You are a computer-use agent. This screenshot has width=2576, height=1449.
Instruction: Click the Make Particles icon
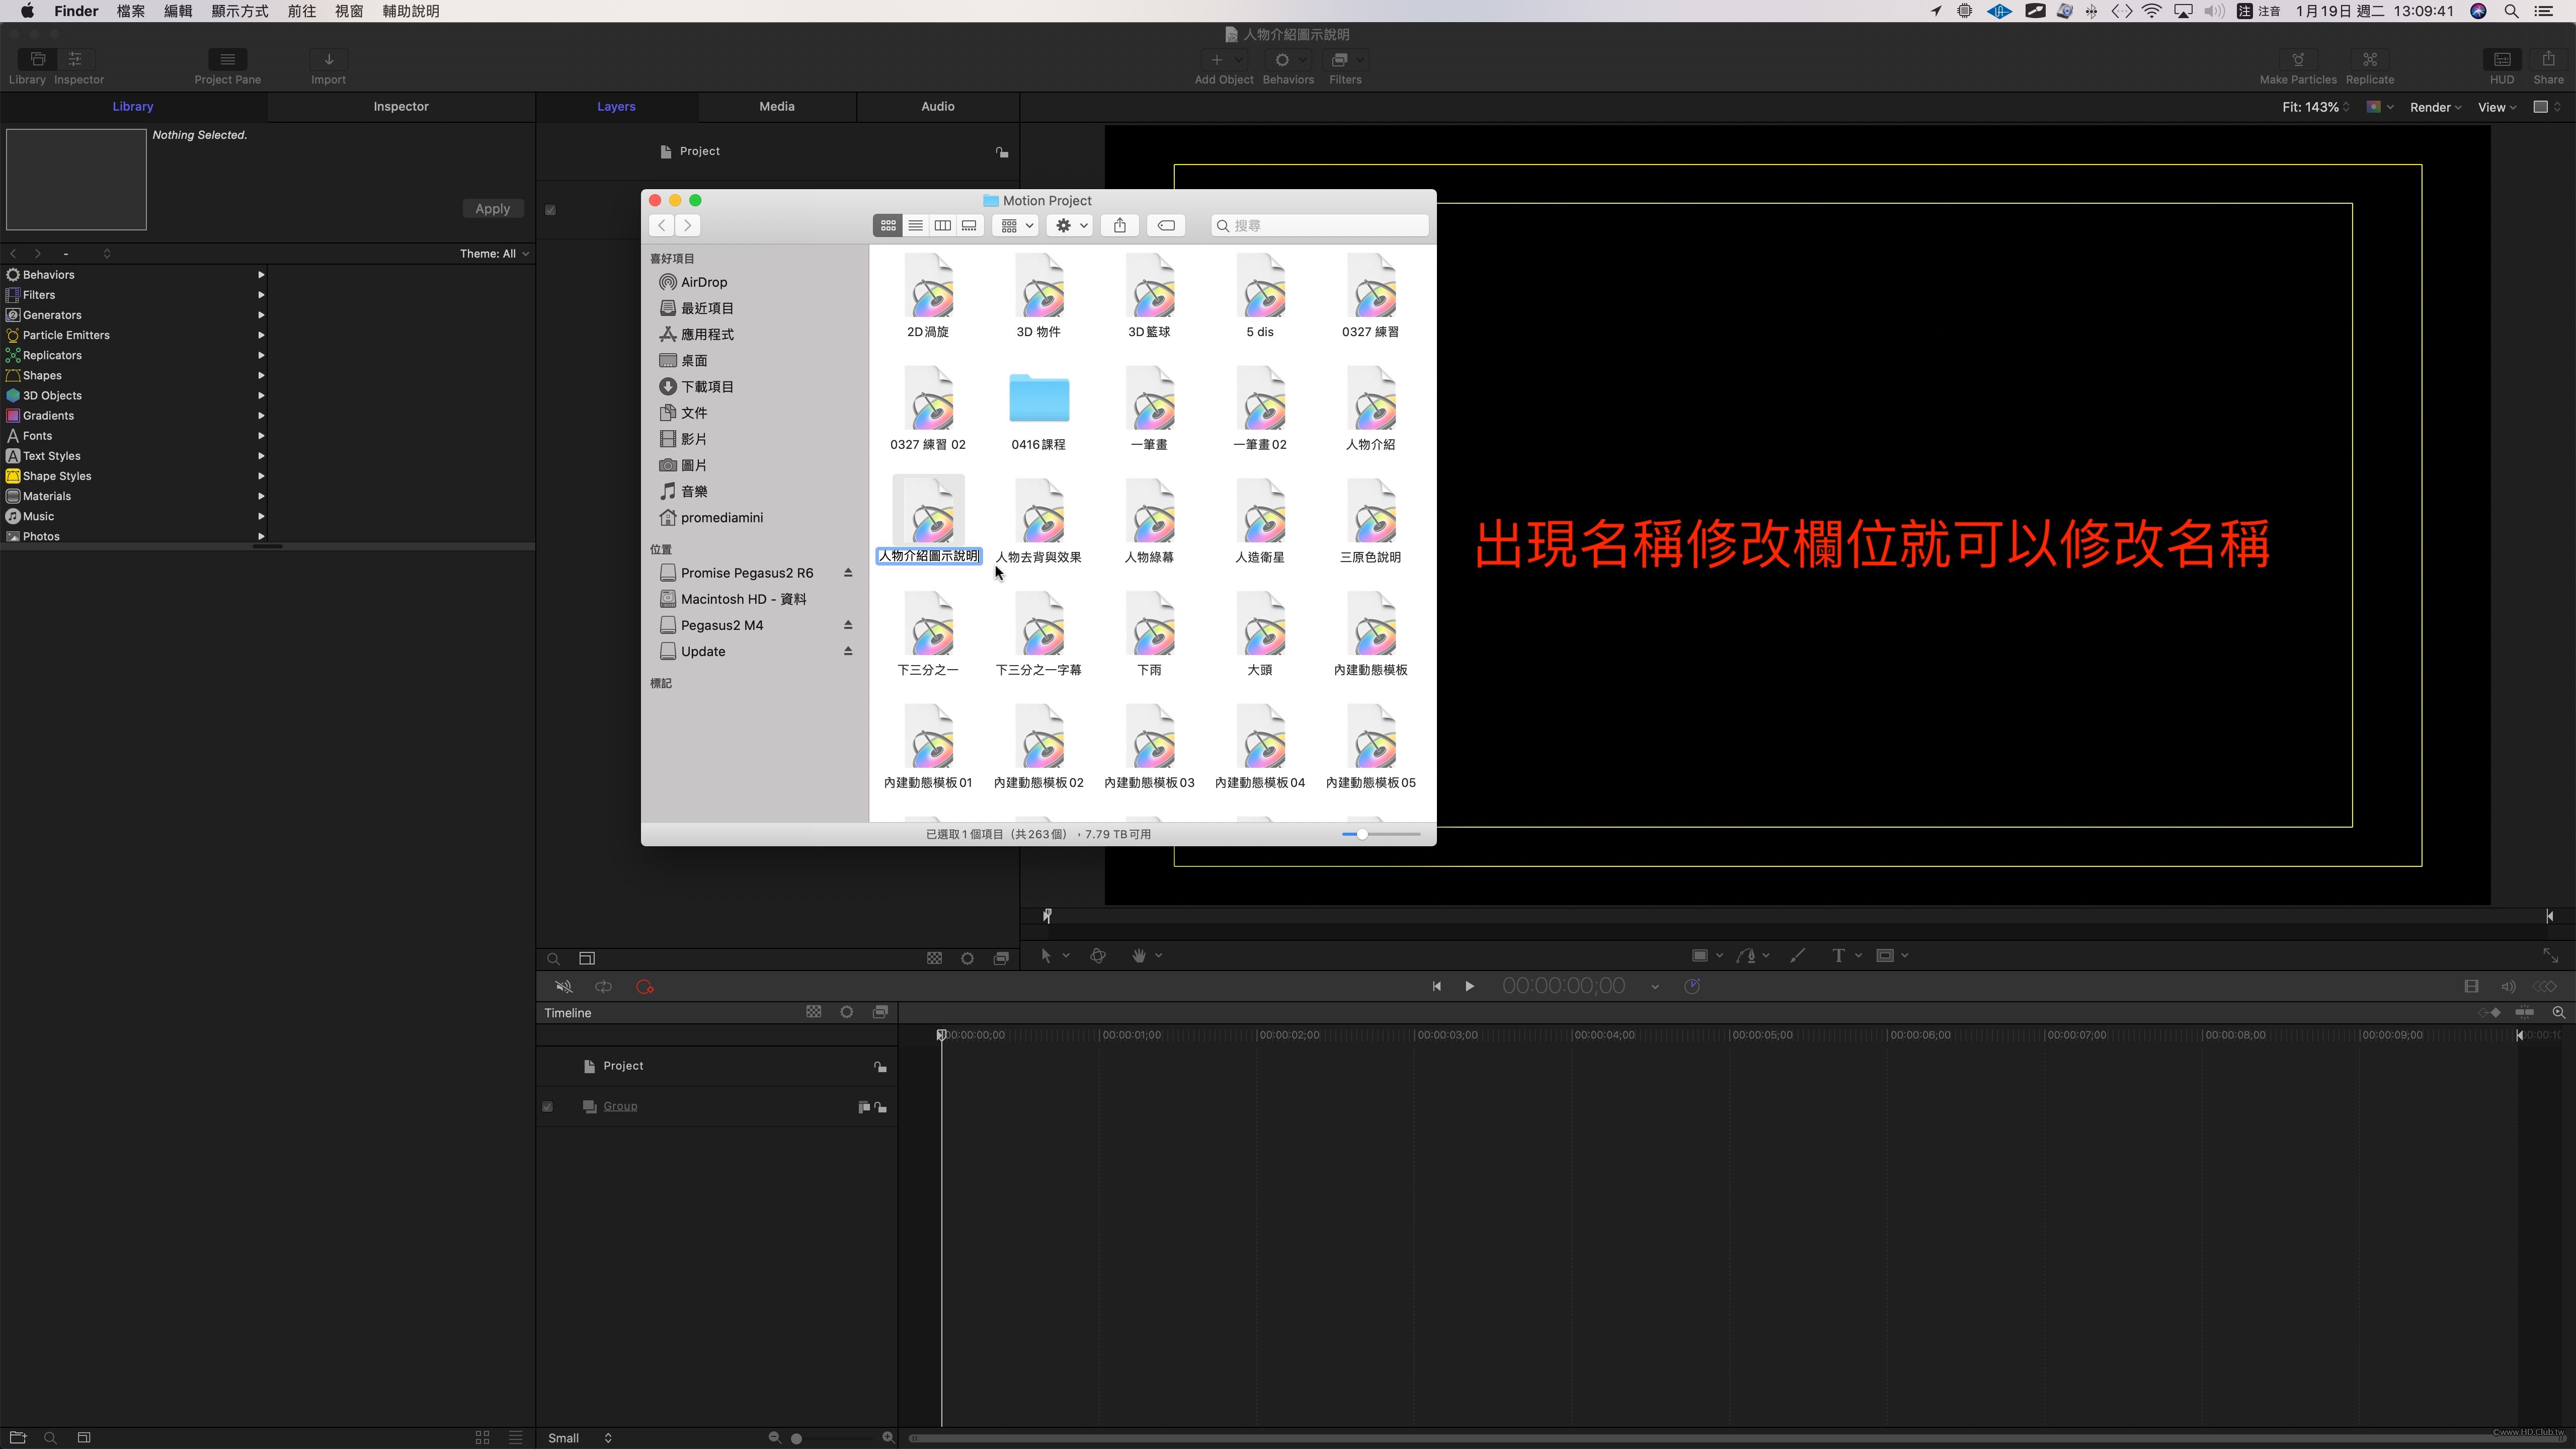point(2298,60)
